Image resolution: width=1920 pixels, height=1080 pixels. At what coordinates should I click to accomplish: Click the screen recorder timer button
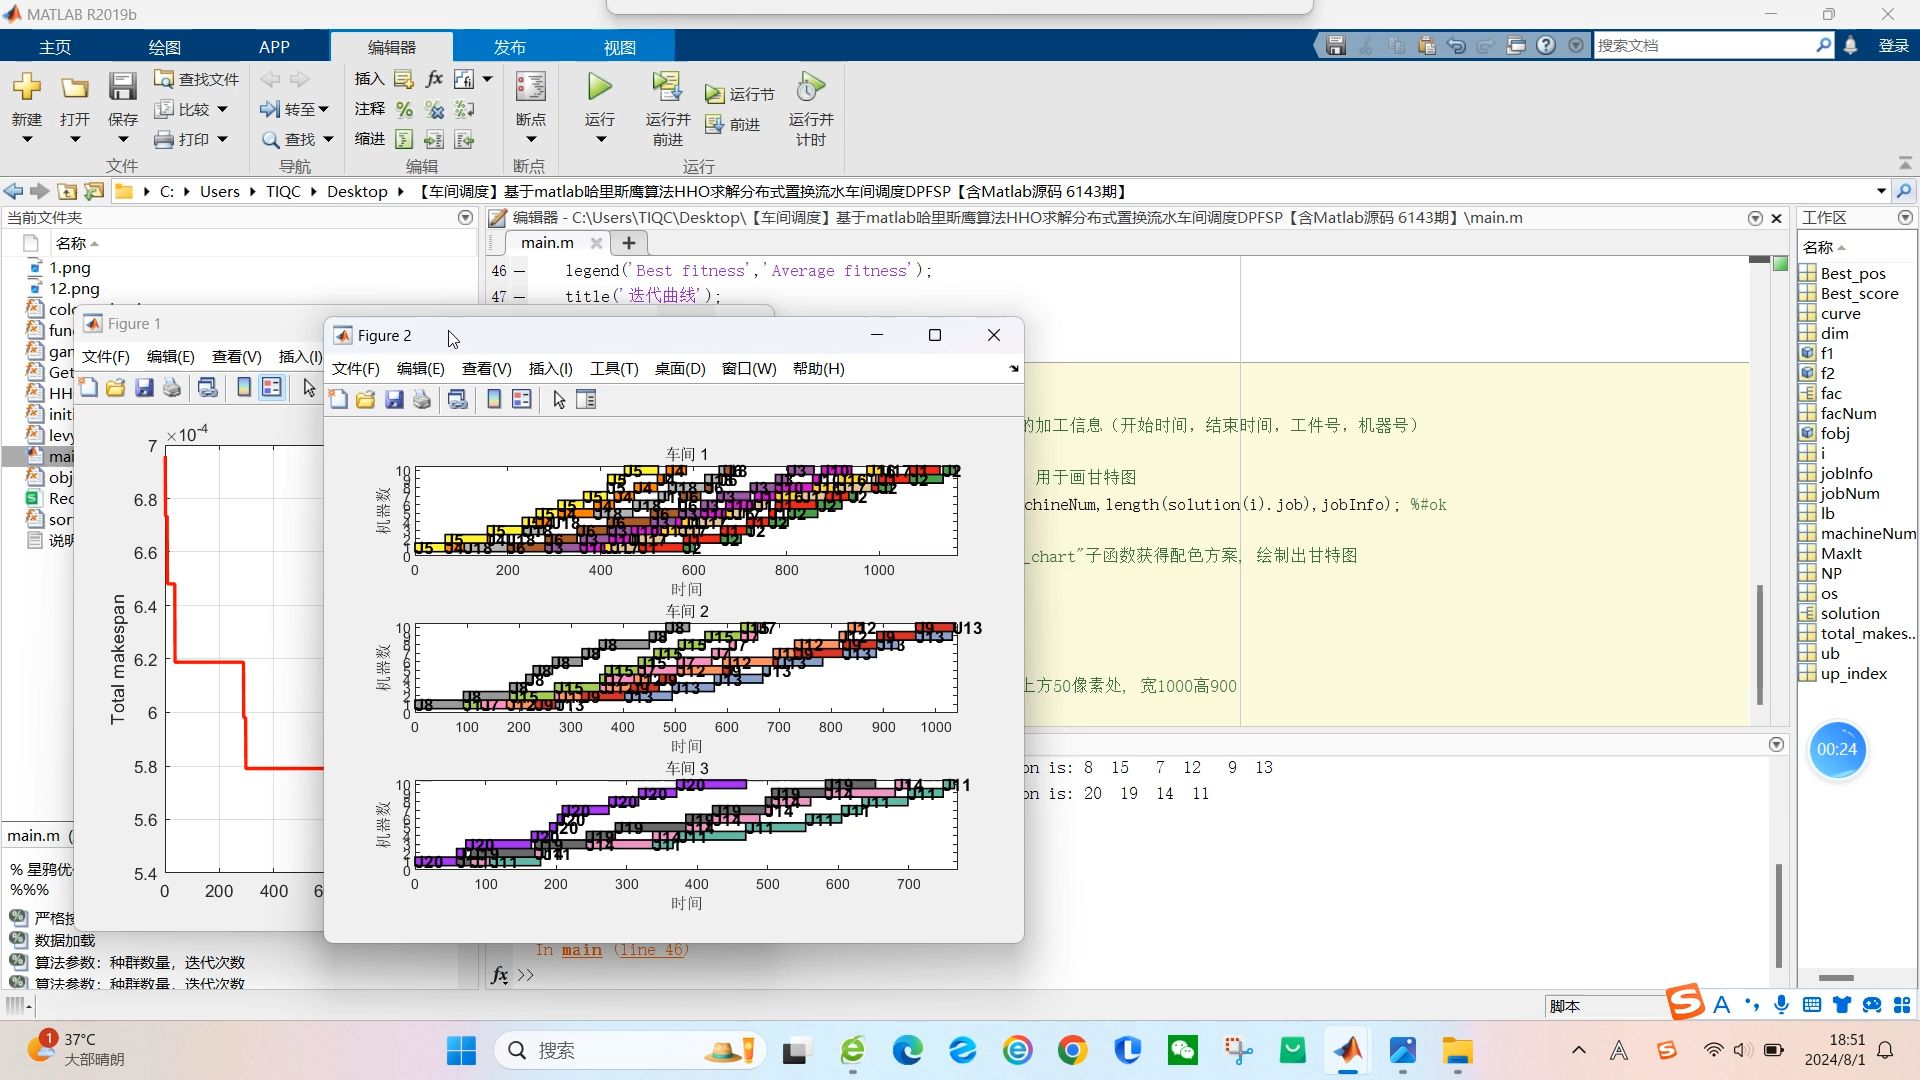pos(1837,749)
